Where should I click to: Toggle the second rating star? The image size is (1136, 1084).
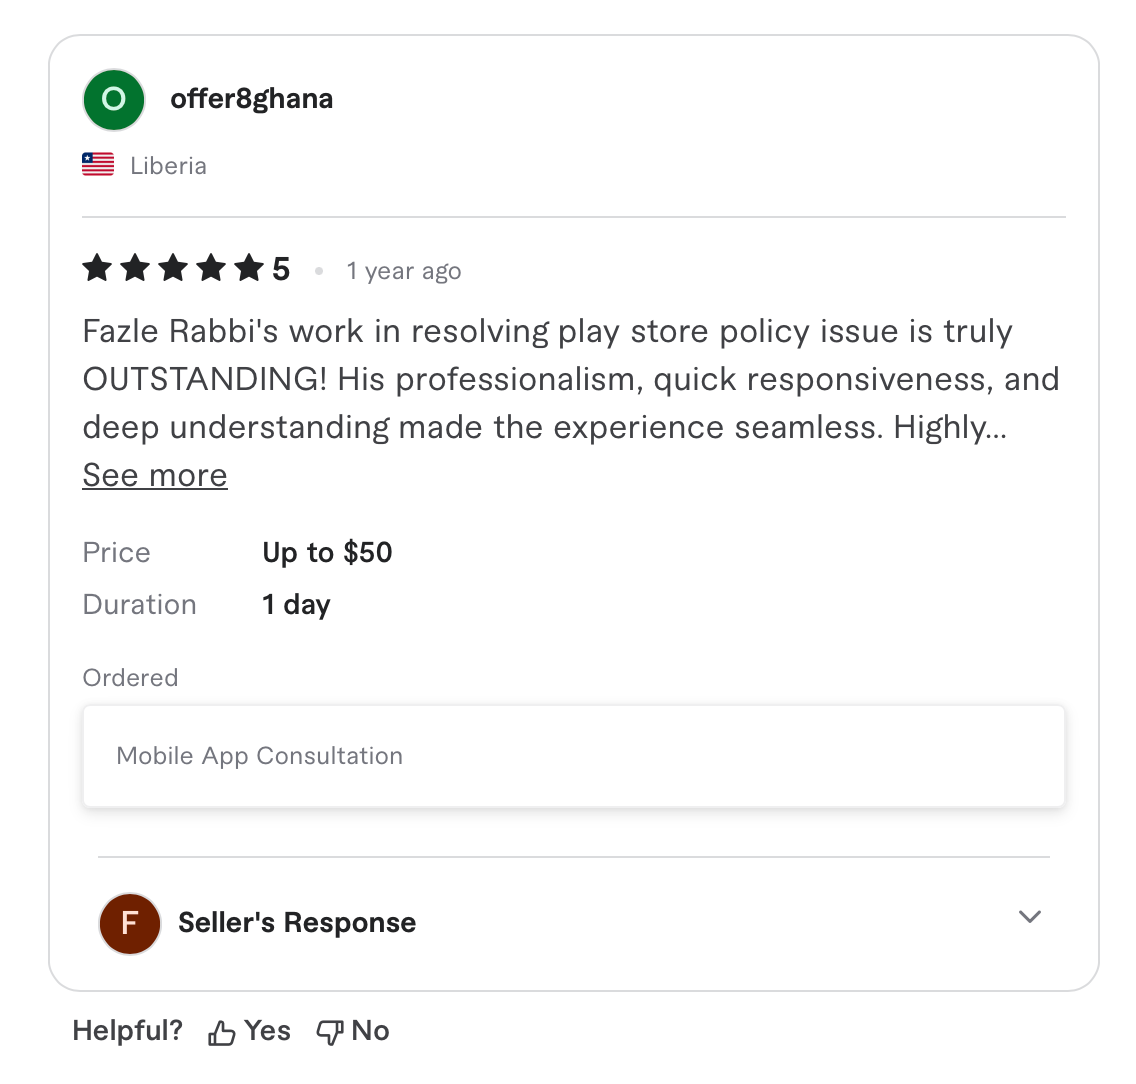(x=135, y=268)
